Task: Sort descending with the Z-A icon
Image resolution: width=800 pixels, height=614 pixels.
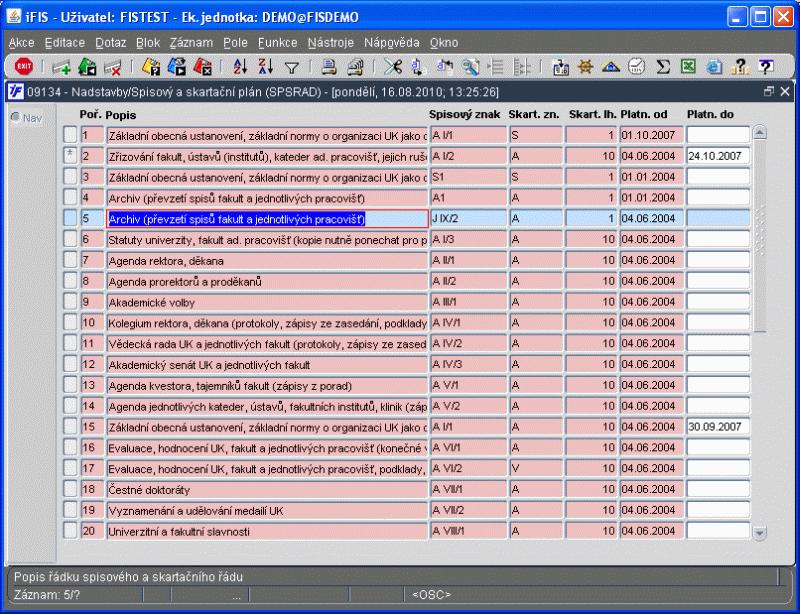Action: coord(266,66)
